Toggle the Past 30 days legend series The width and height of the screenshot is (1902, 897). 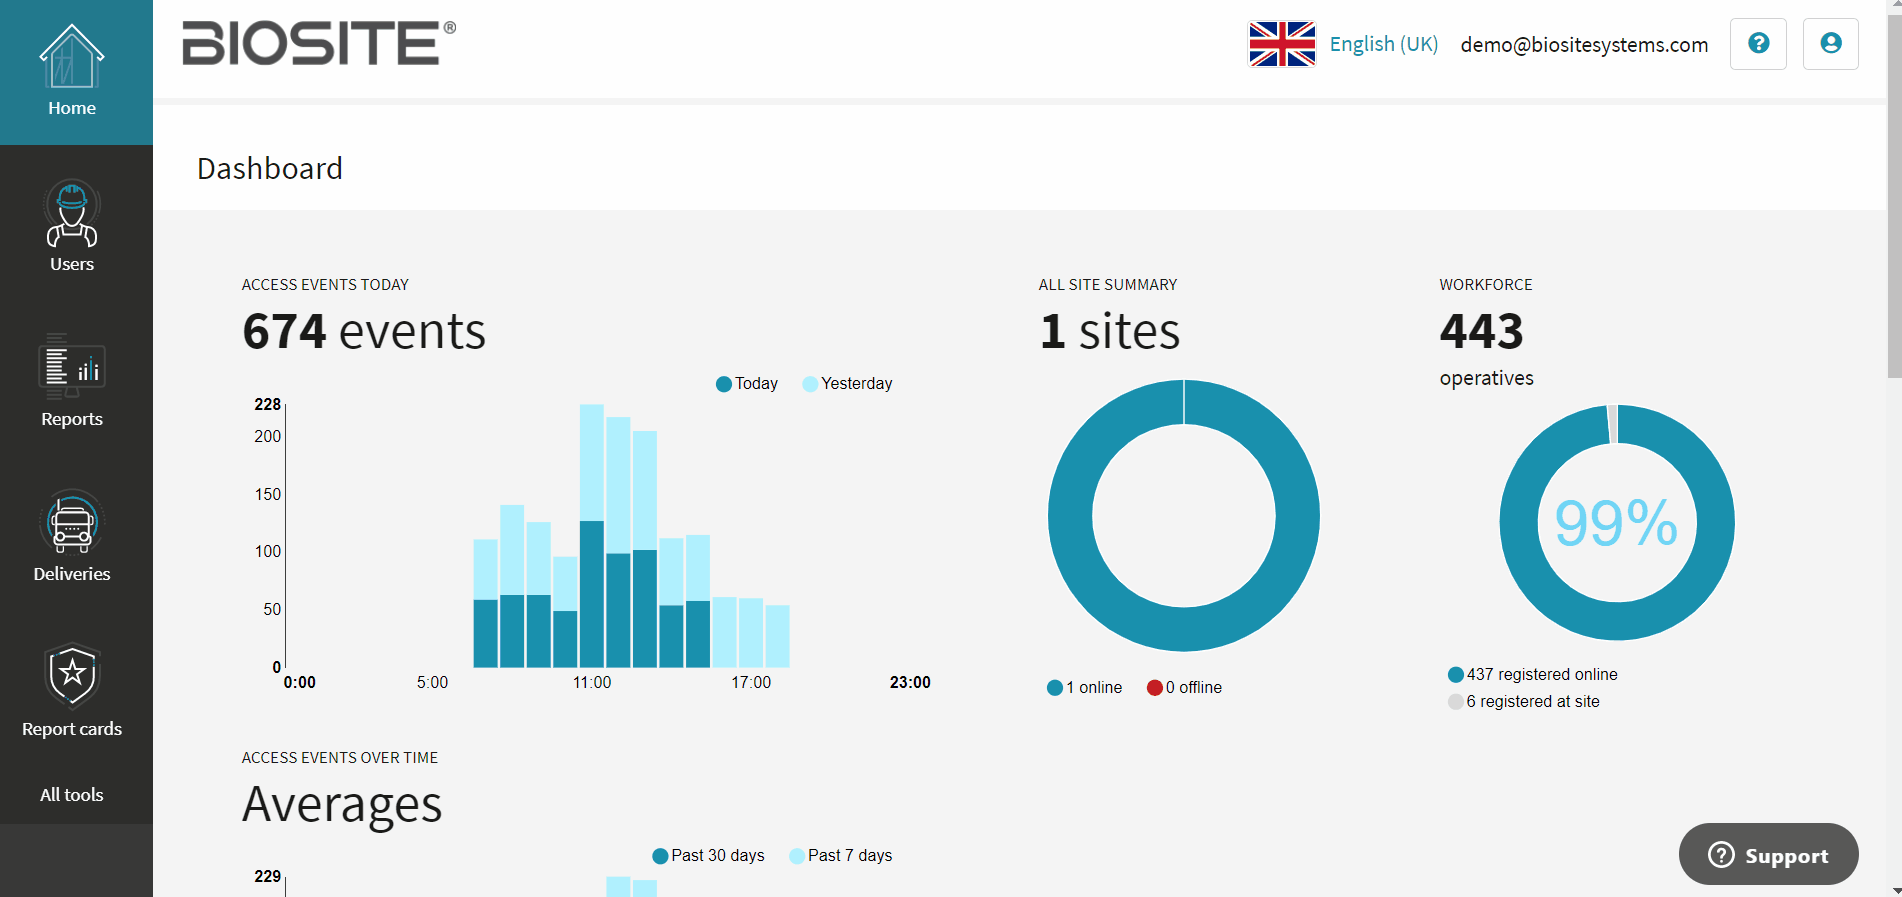tap(708, 856)
